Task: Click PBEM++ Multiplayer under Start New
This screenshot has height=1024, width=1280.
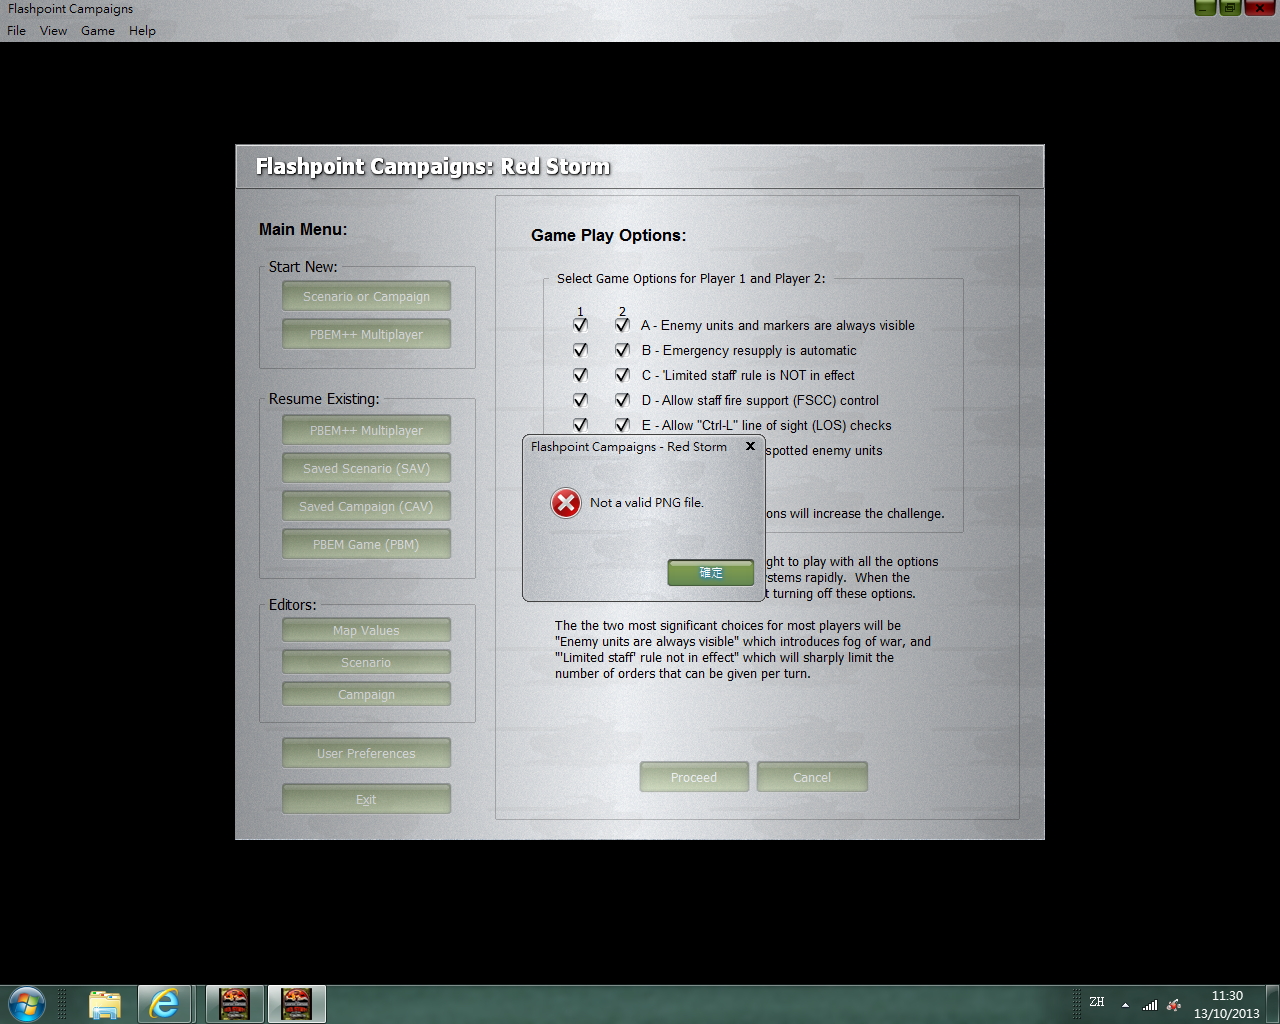Action: coord(366,334)
